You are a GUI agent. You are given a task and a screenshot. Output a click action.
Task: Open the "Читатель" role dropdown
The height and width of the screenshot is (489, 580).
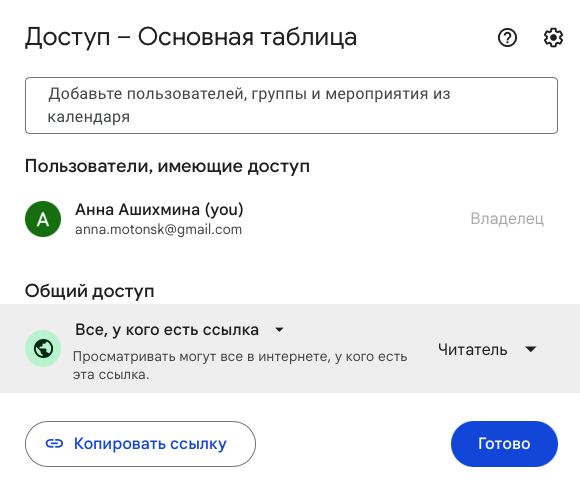pyautogui.click(x=487, y=349)
